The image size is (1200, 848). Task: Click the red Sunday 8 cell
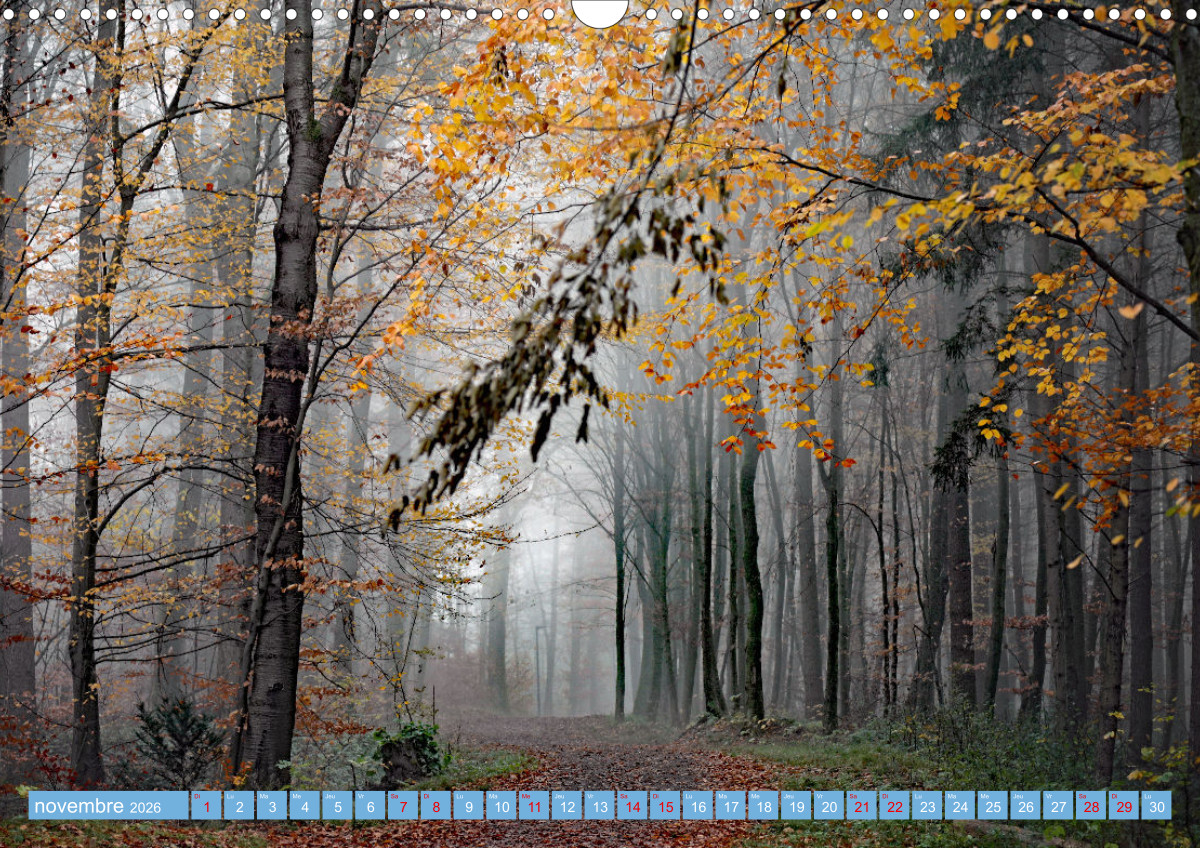[435, 806]
